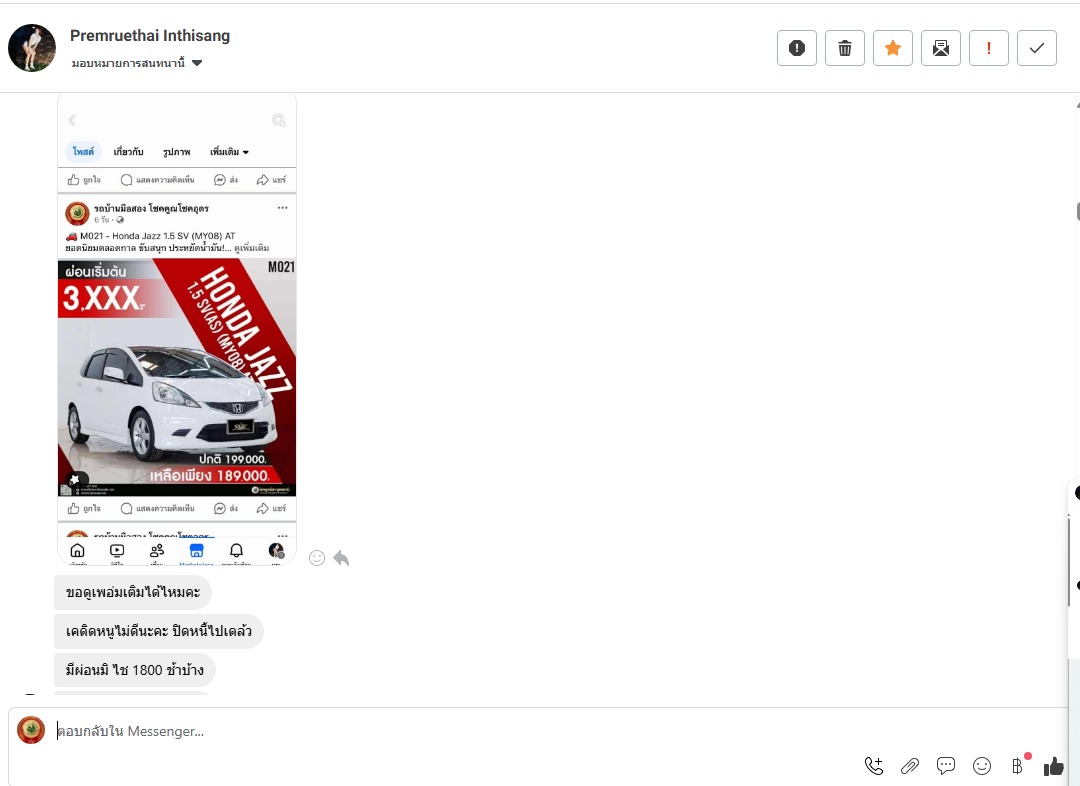Start a call with phone-plus icon
The width and height of the screenshot is (1080, 786).
tap(874, 765)
